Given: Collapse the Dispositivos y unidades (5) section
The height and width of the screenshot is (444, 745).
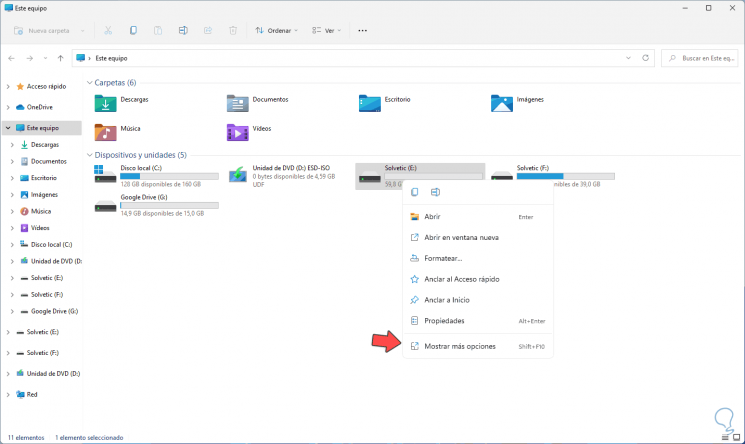Looking at the screenshot, I should click(89, 155).
